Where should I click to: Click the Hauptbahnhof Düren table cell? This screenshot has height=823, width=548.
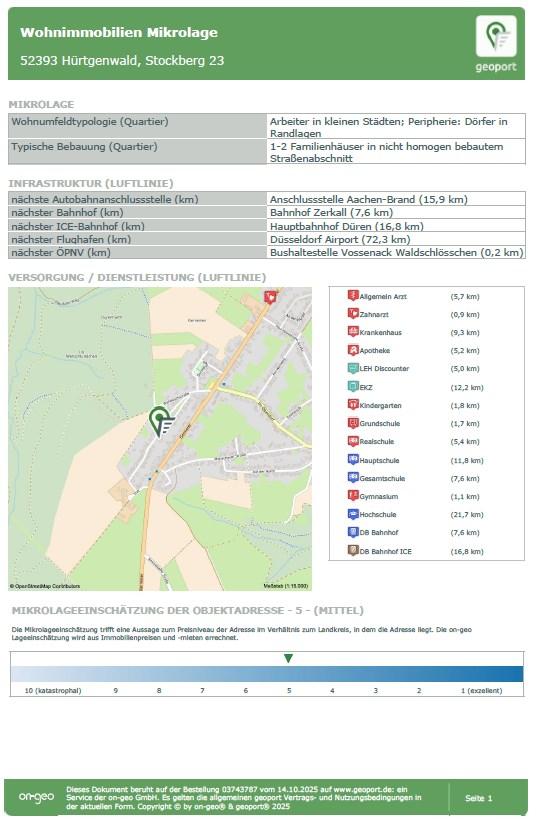click(x=396, y=226)
